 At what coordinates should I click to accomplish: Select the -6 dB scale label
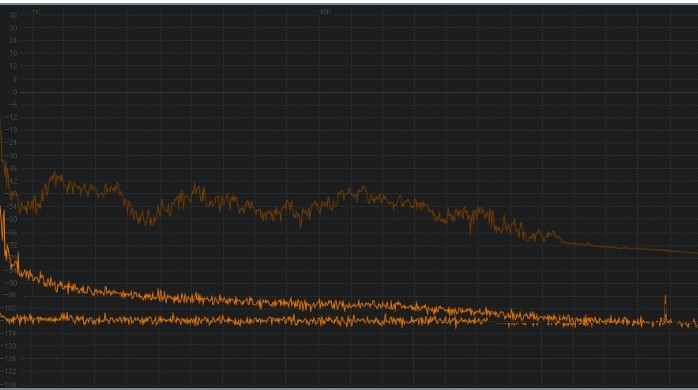[x=12, y=105]
